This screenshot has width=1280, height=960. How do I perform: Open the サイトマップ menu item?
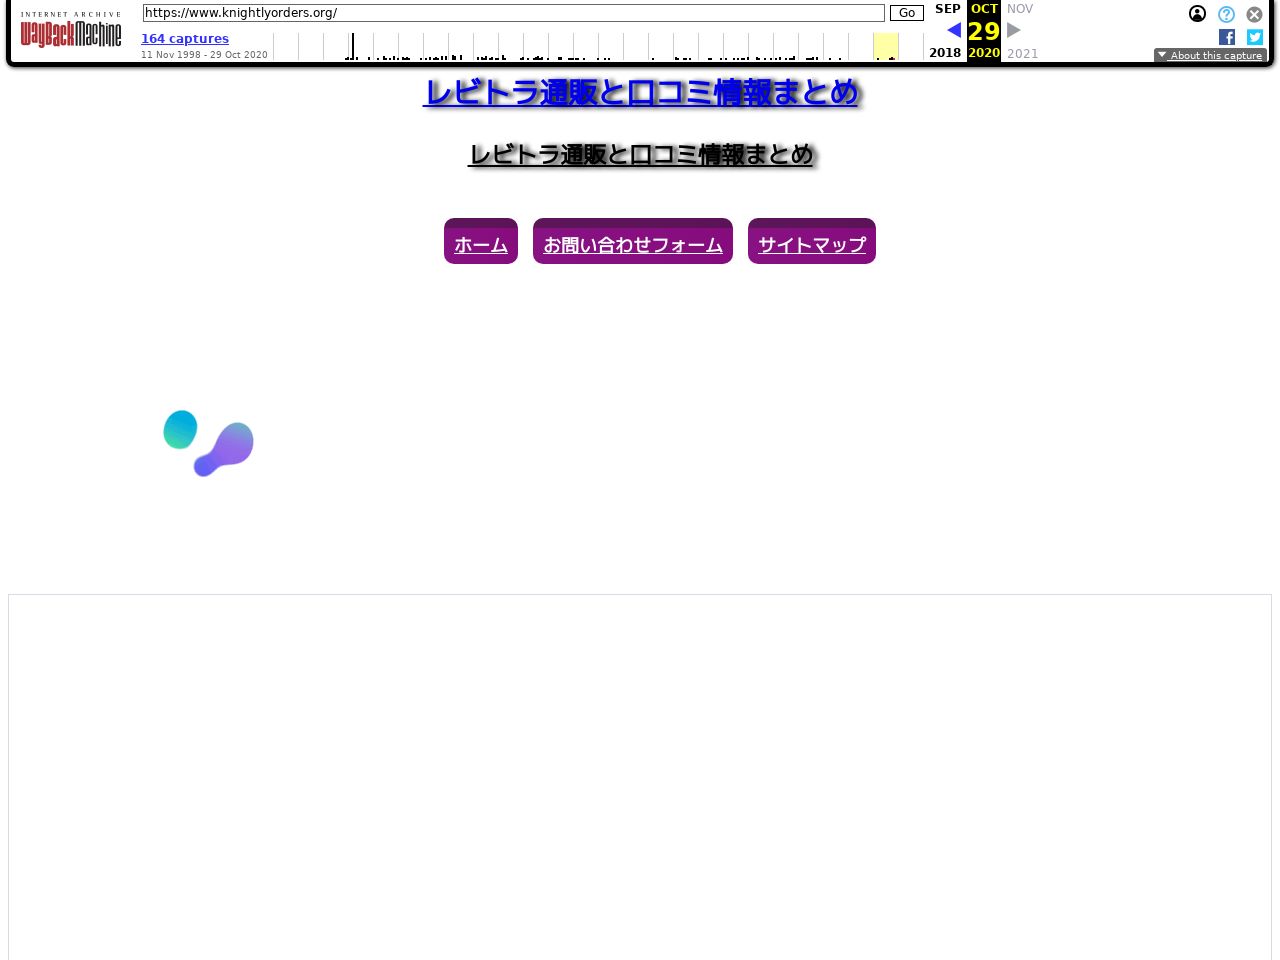[x=812, y=244]
